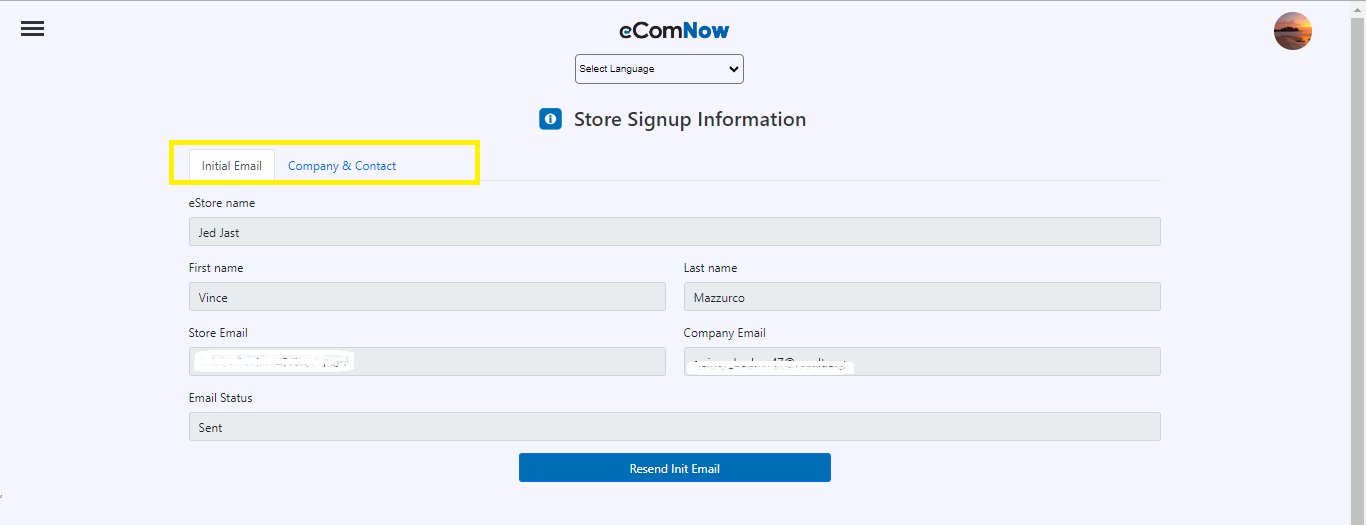The width and height of the screenshot is (1366, 525).
Task: Click the Store Signup Information heading
Action: pos(689,119)
